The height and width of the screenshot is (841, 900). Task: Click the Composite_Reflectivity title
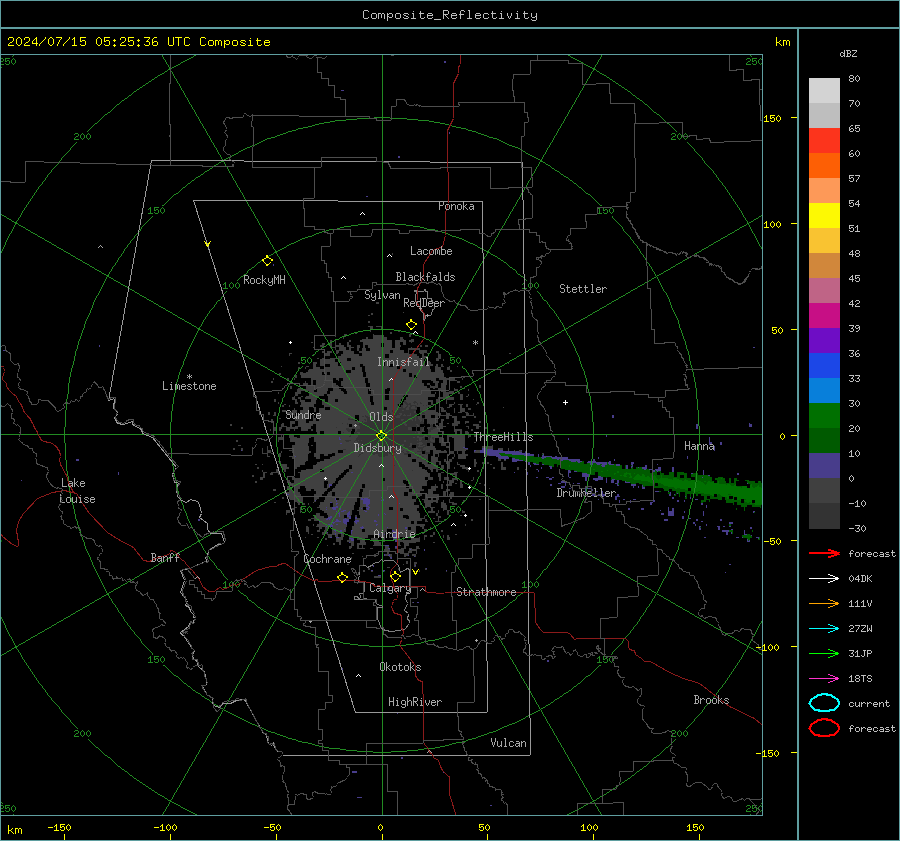point(450,15)
